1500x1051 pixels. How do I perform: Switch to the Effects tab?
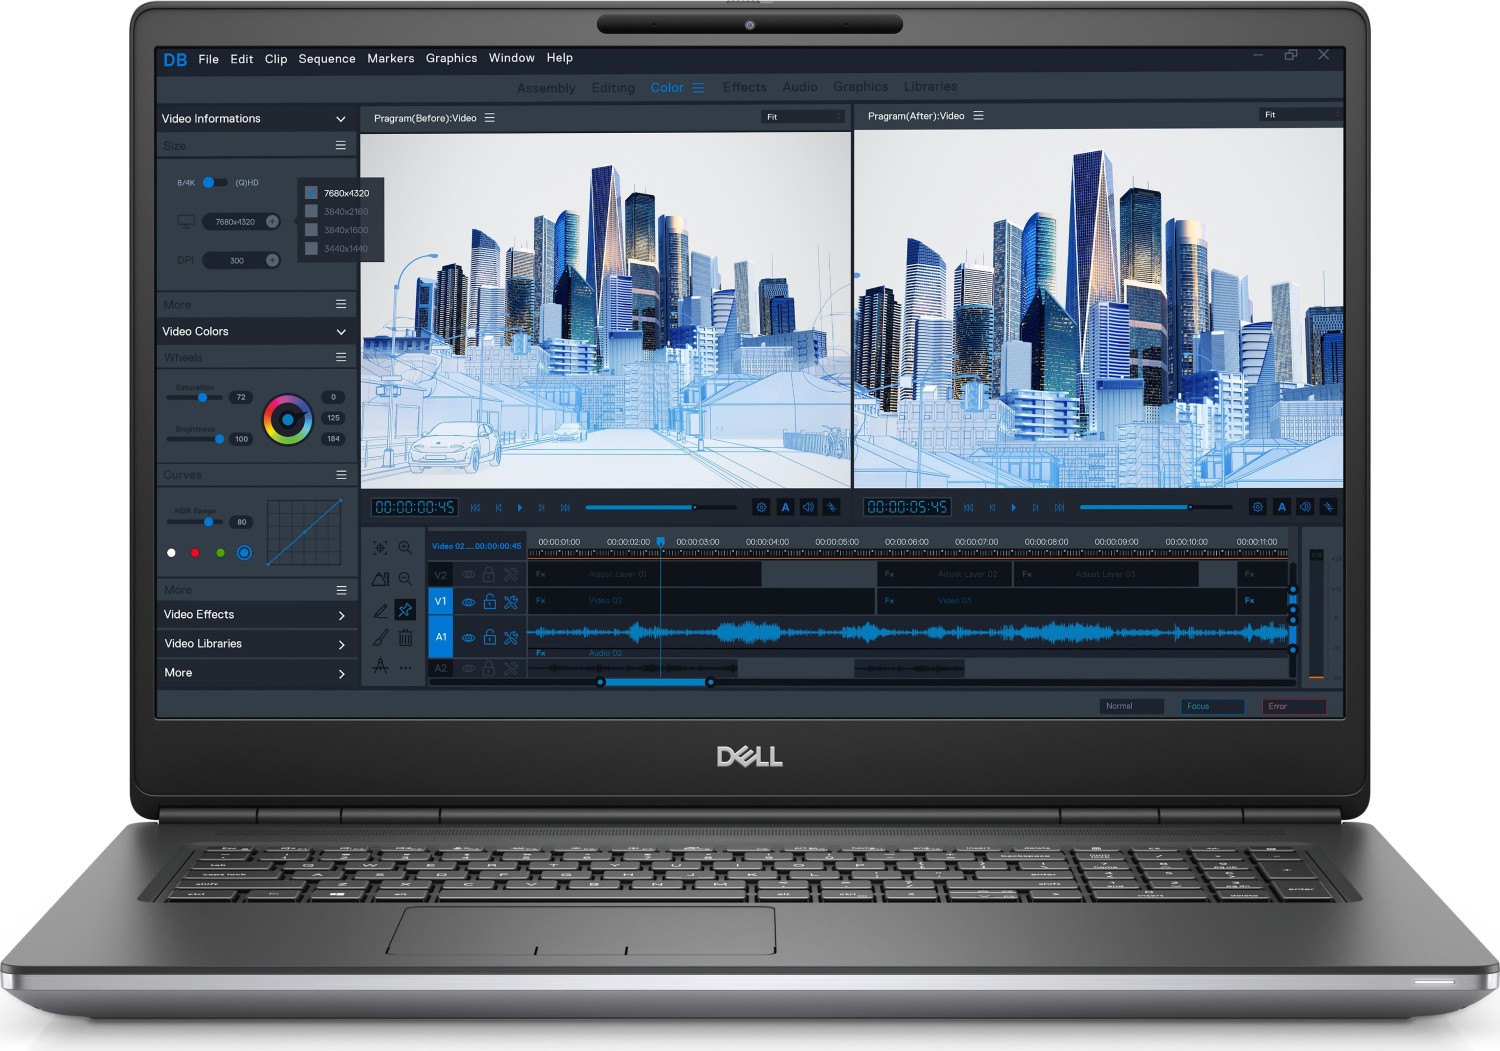(744, 87)
